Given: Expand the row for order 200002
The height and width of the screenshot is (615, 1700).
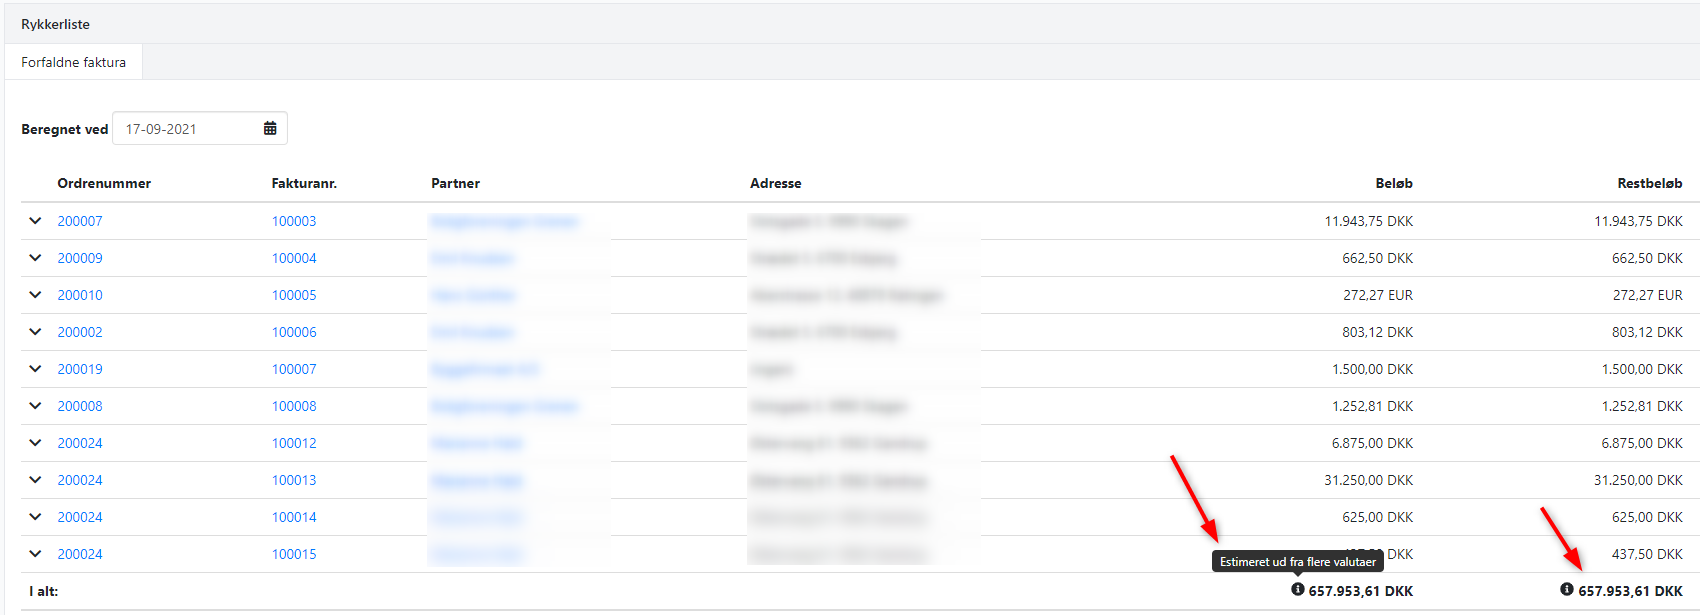Looking at the screenshot, I should [35, 332].
